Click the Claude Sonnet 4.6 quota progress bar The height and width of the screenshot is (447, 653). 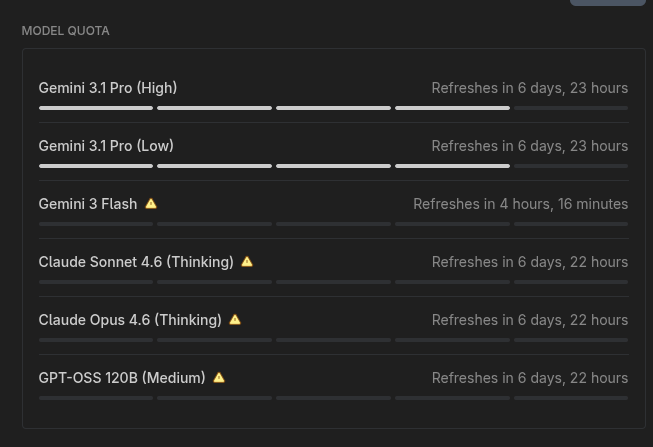[333, 282]
